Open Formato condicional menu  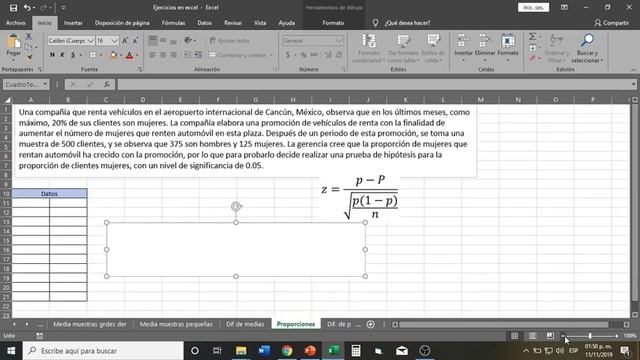tap(369, 49)
